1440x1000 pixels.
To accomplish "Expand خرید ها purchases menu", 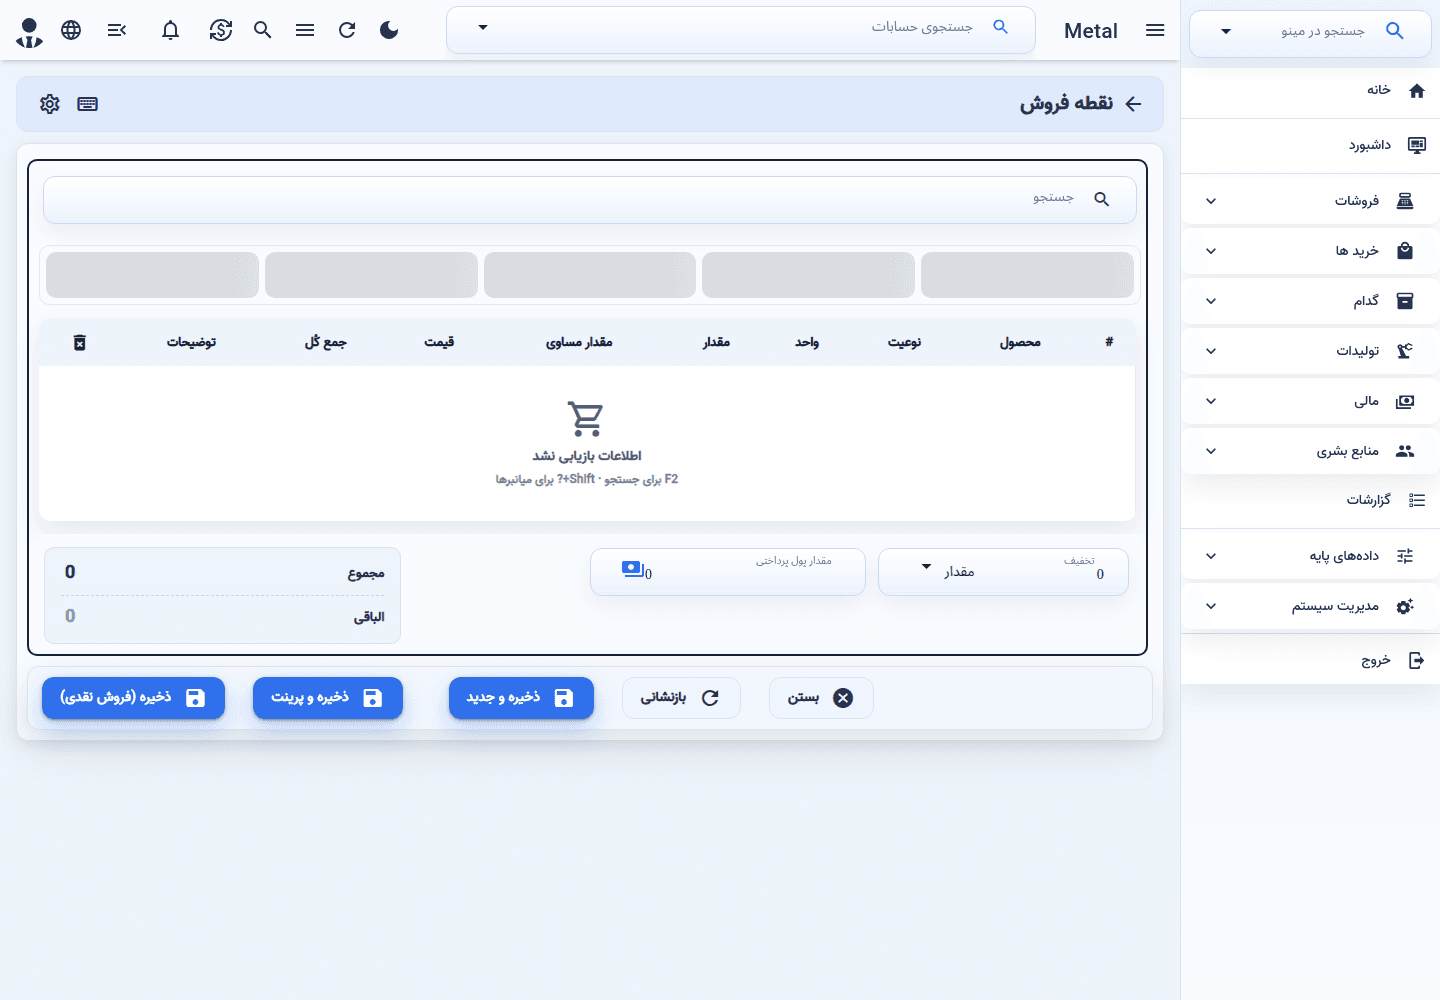I will (x=1310, y=251).
